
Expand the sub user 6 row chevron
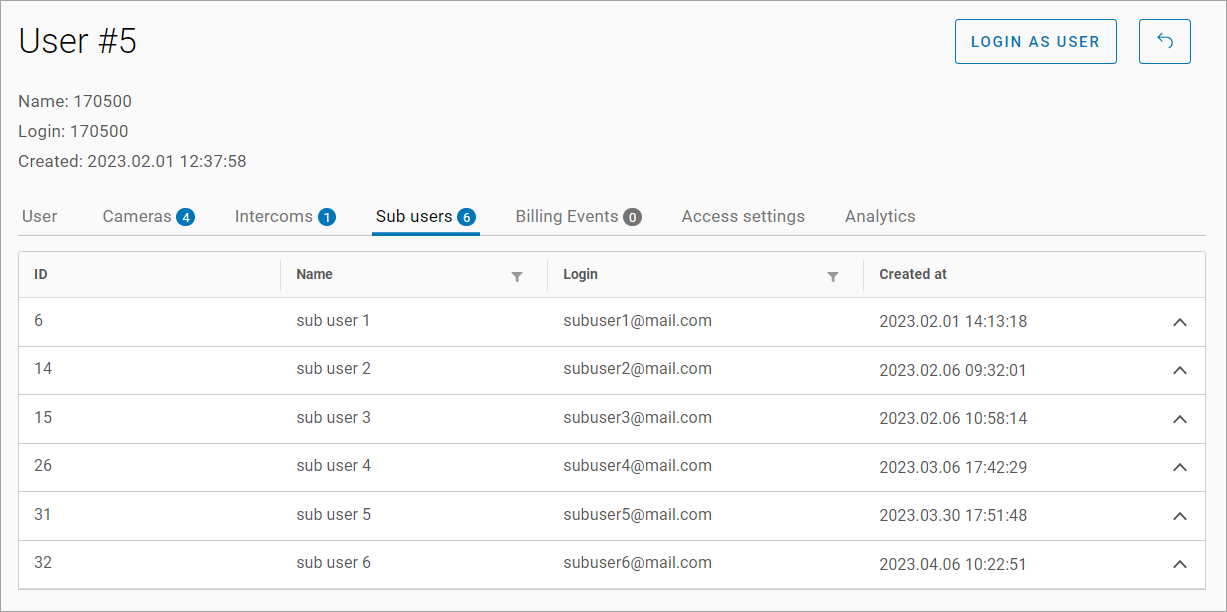(1179, 564)
